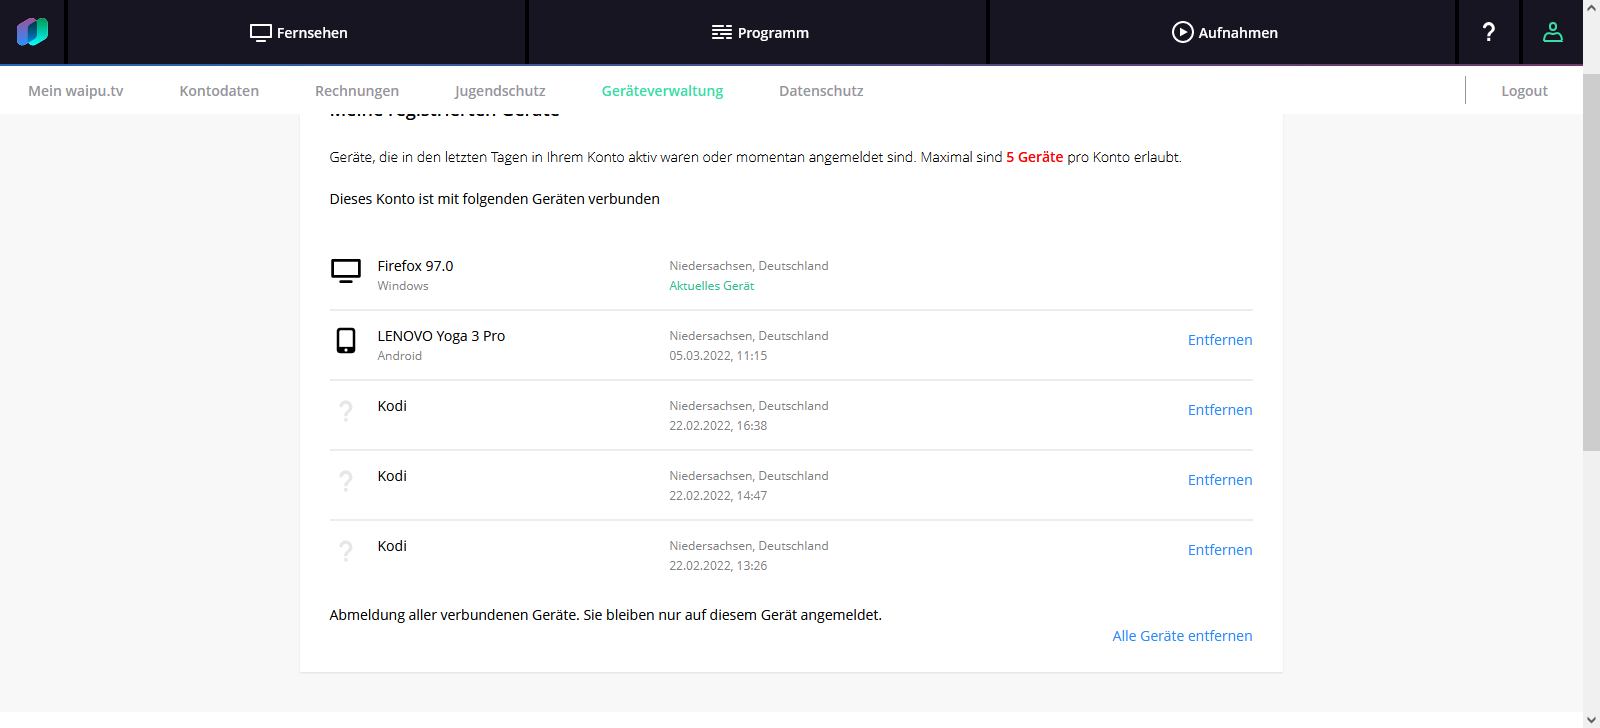The image size is (1600, 728).
Task: Click the unknown device icon for Kodi 14:47
Action: (x=346, y=481)
